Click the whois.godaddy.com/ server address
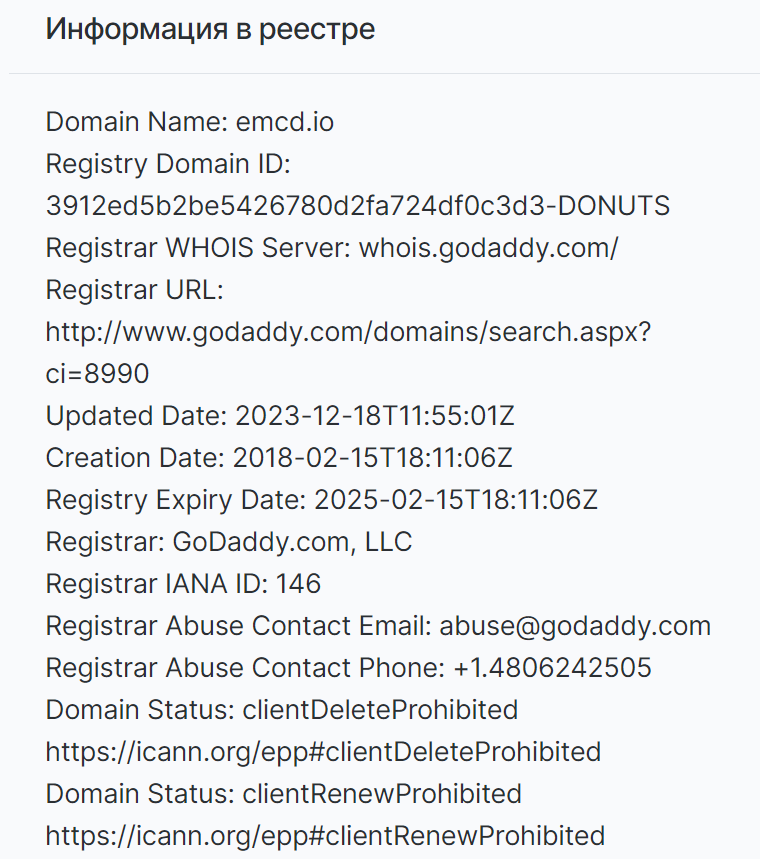Screen dimensions: 760x859 point(489,248)
